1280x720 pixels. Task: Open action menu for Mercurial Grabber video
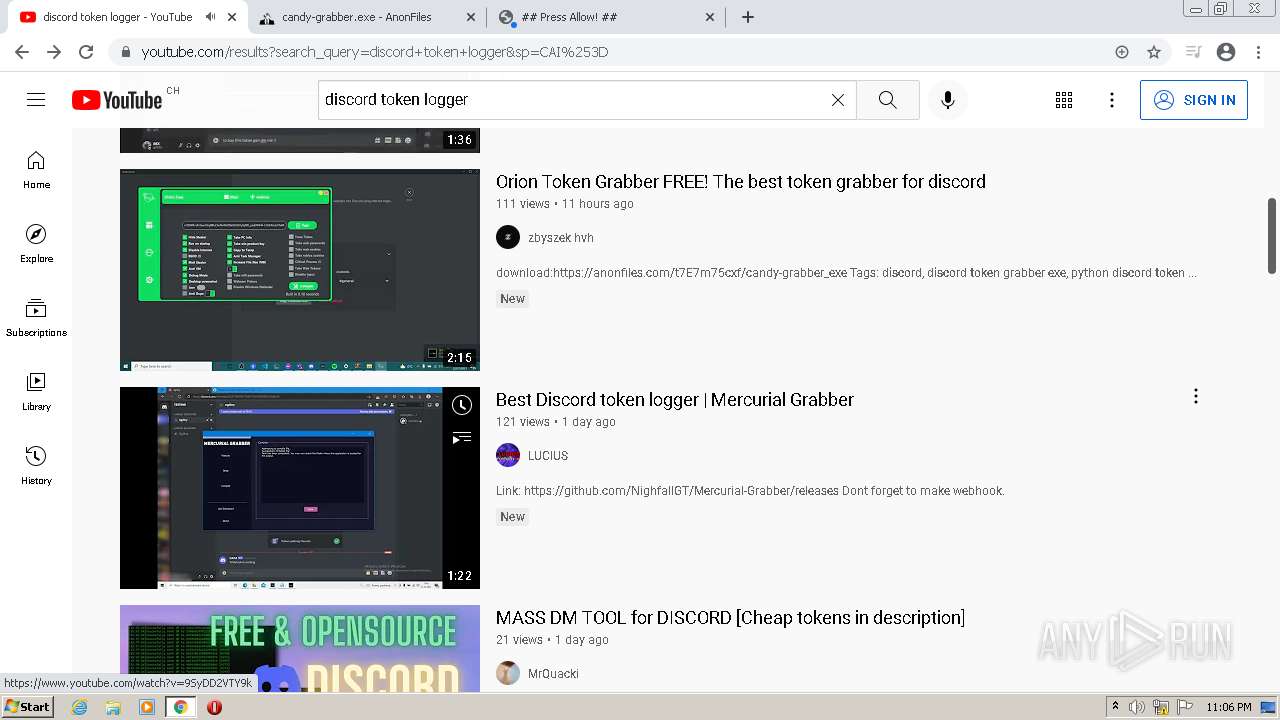[x=1196, y=397]
